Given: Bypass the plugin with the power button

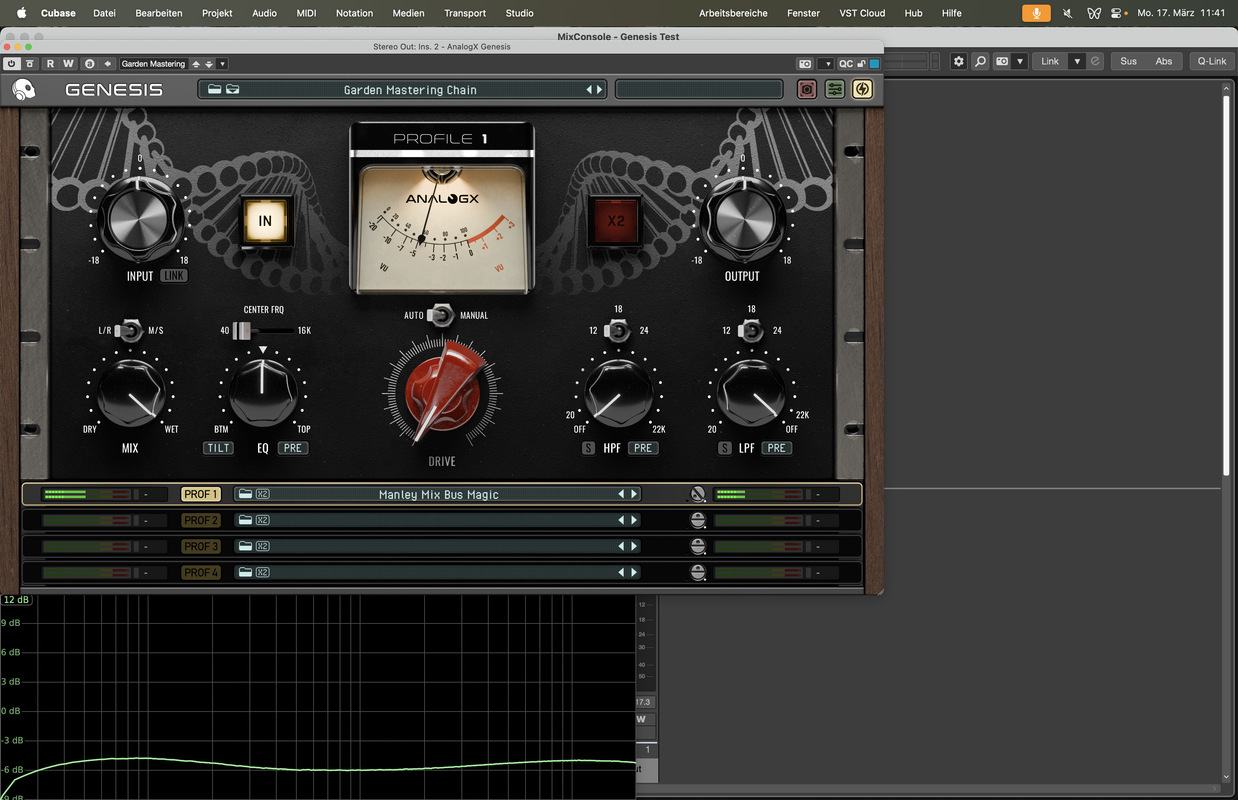Looking at the screenshot, I should (11, 64).
